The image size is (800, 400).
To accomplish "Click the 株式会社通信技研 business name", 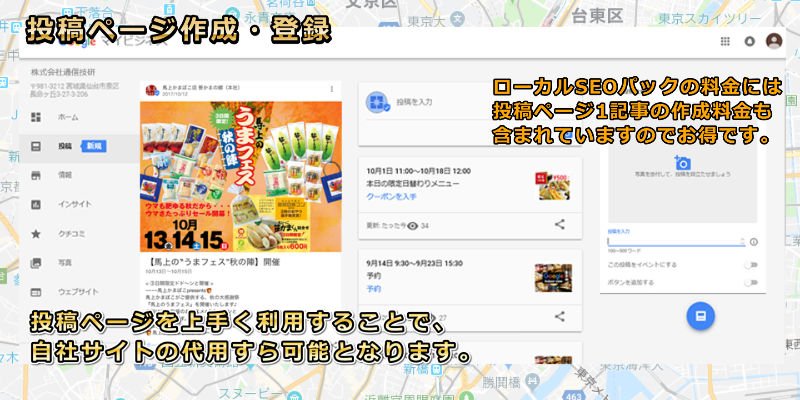I will pos(63,72).
